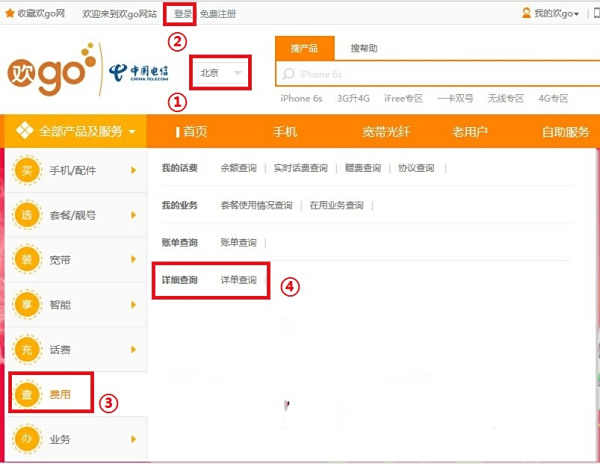
Task: Open 手机 in navigation bar
Action: [x=285, y=132]
